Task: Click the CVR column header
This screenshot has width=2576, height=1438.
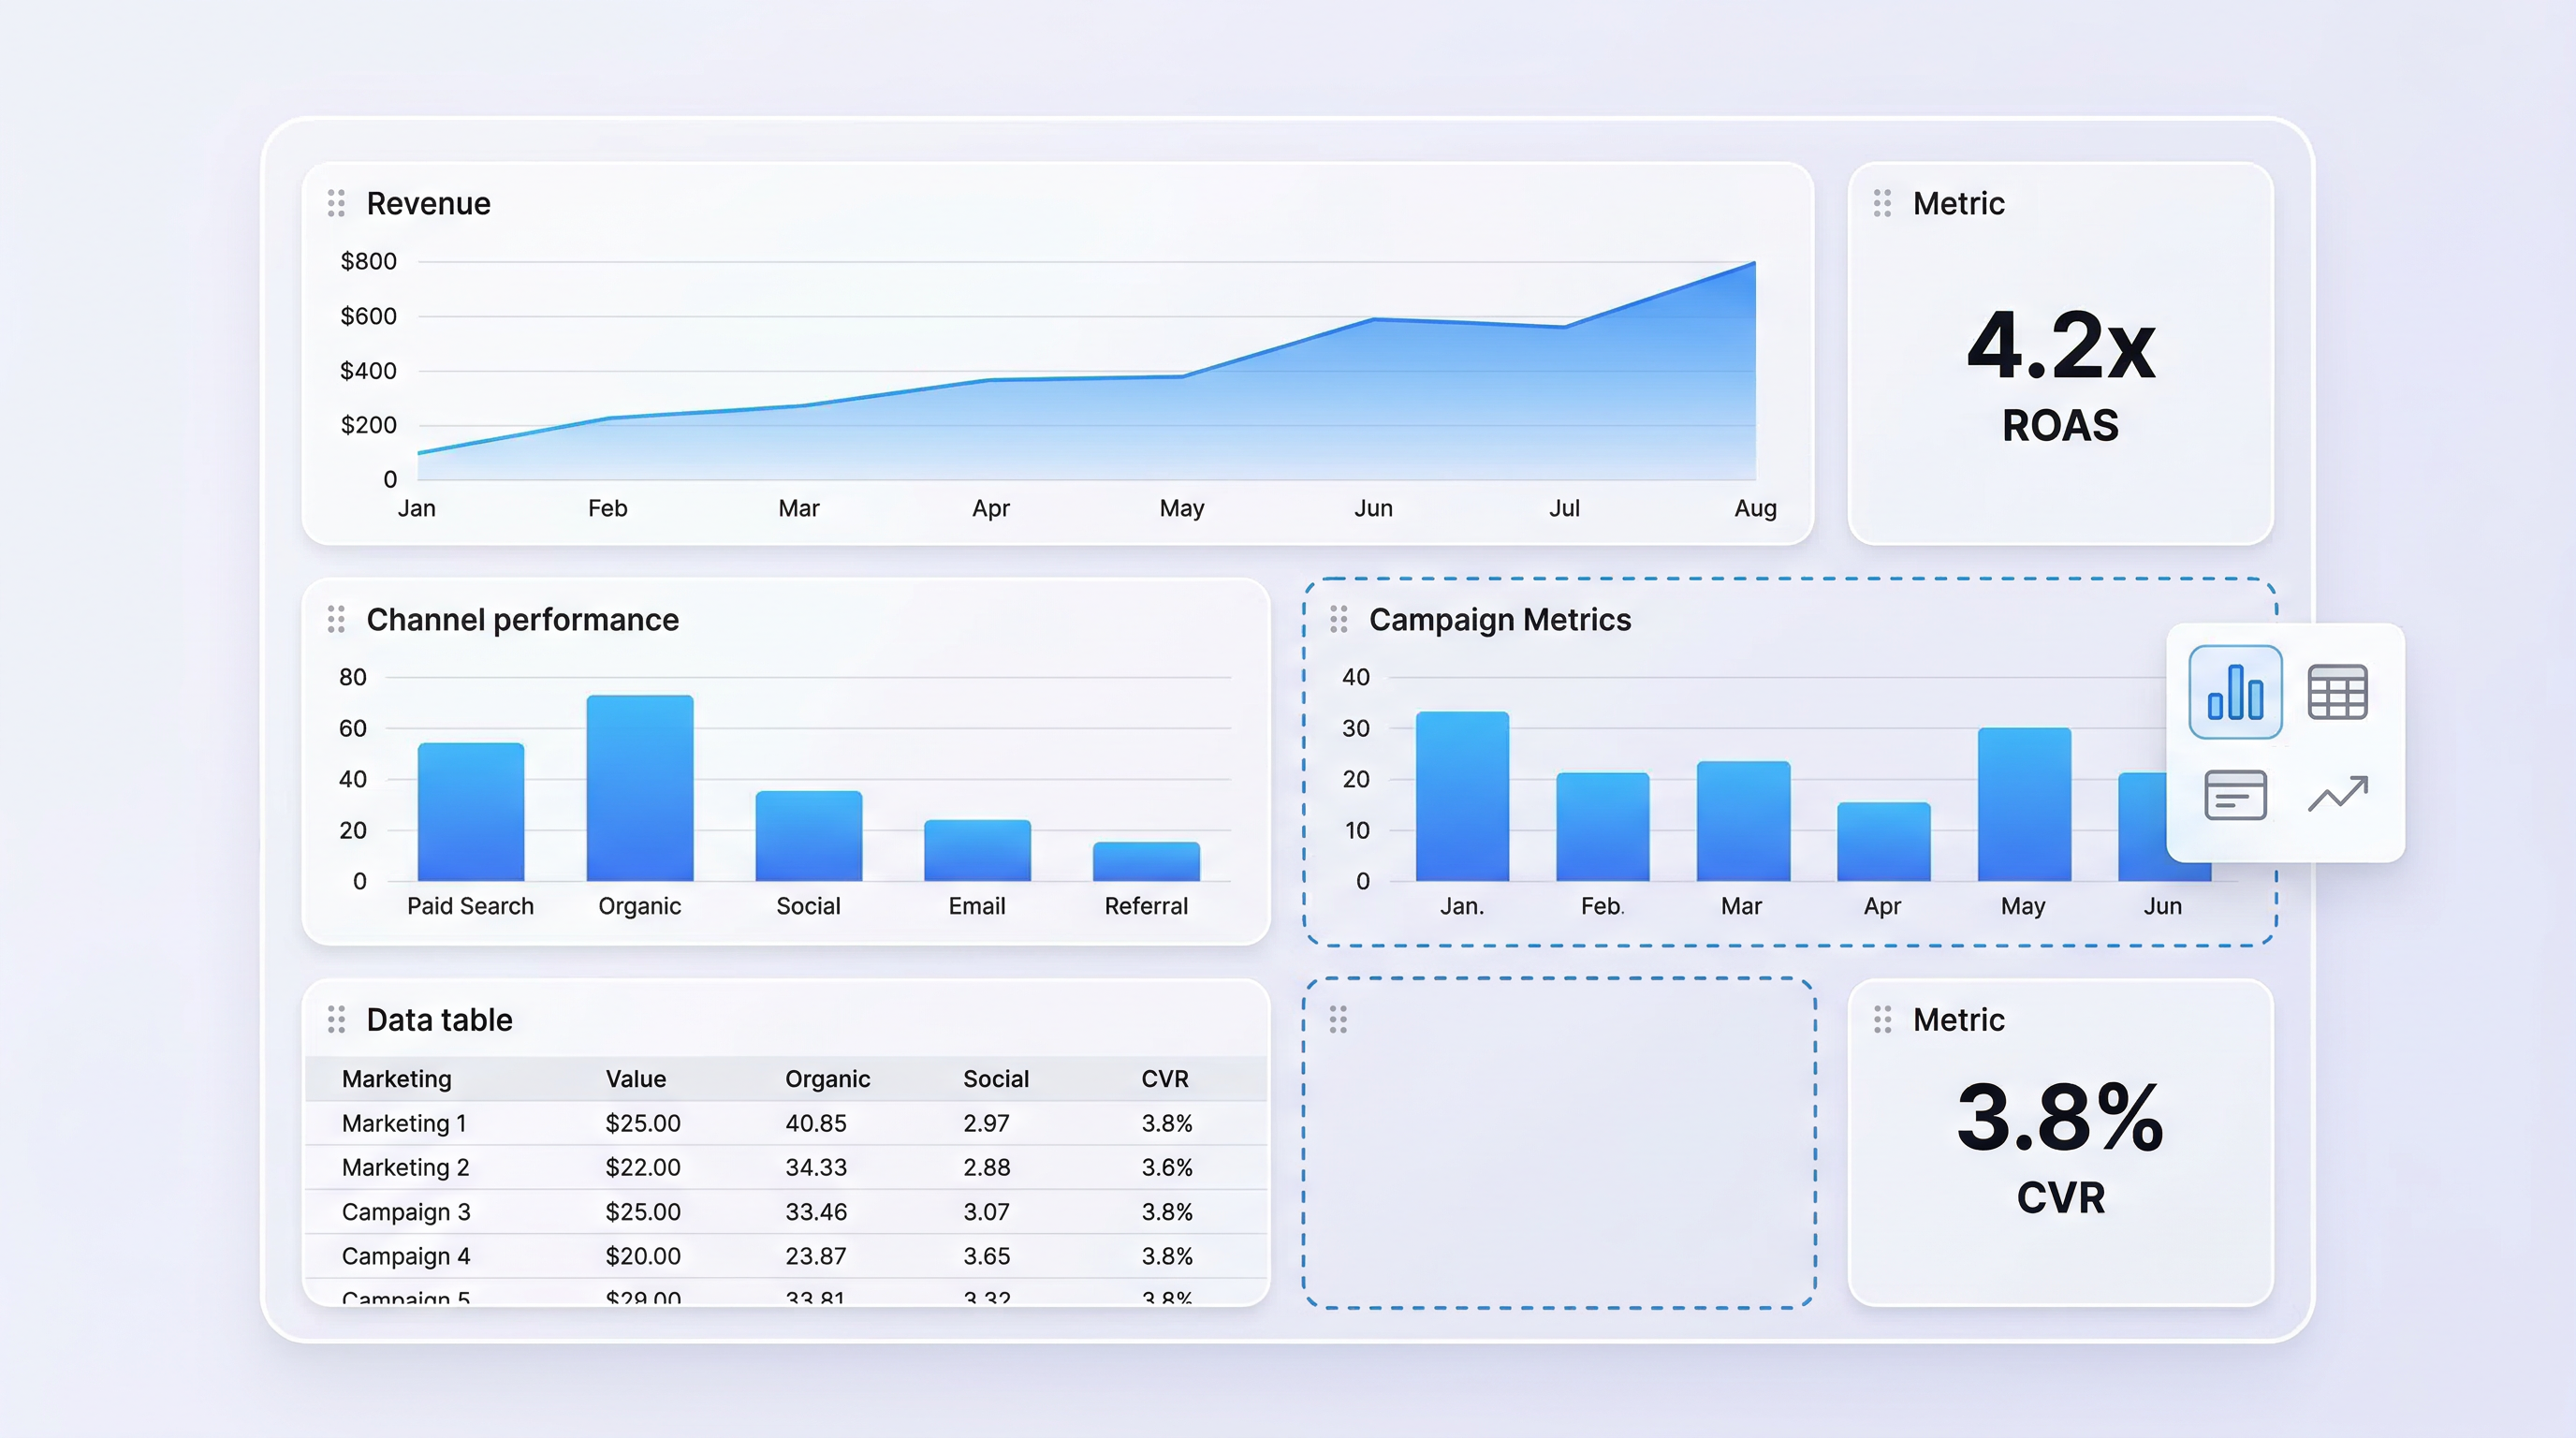Action: [x=1164, y=1079]
